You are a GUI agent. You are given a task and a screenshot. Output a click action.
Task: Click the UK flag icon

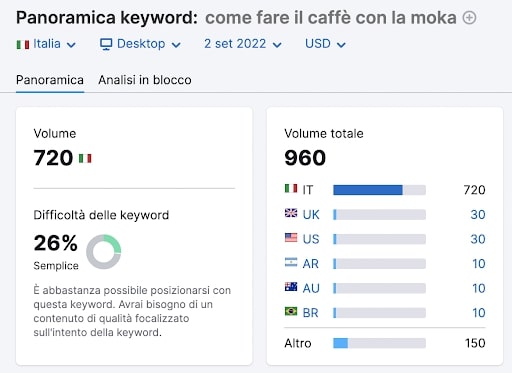tap(291, 213)
